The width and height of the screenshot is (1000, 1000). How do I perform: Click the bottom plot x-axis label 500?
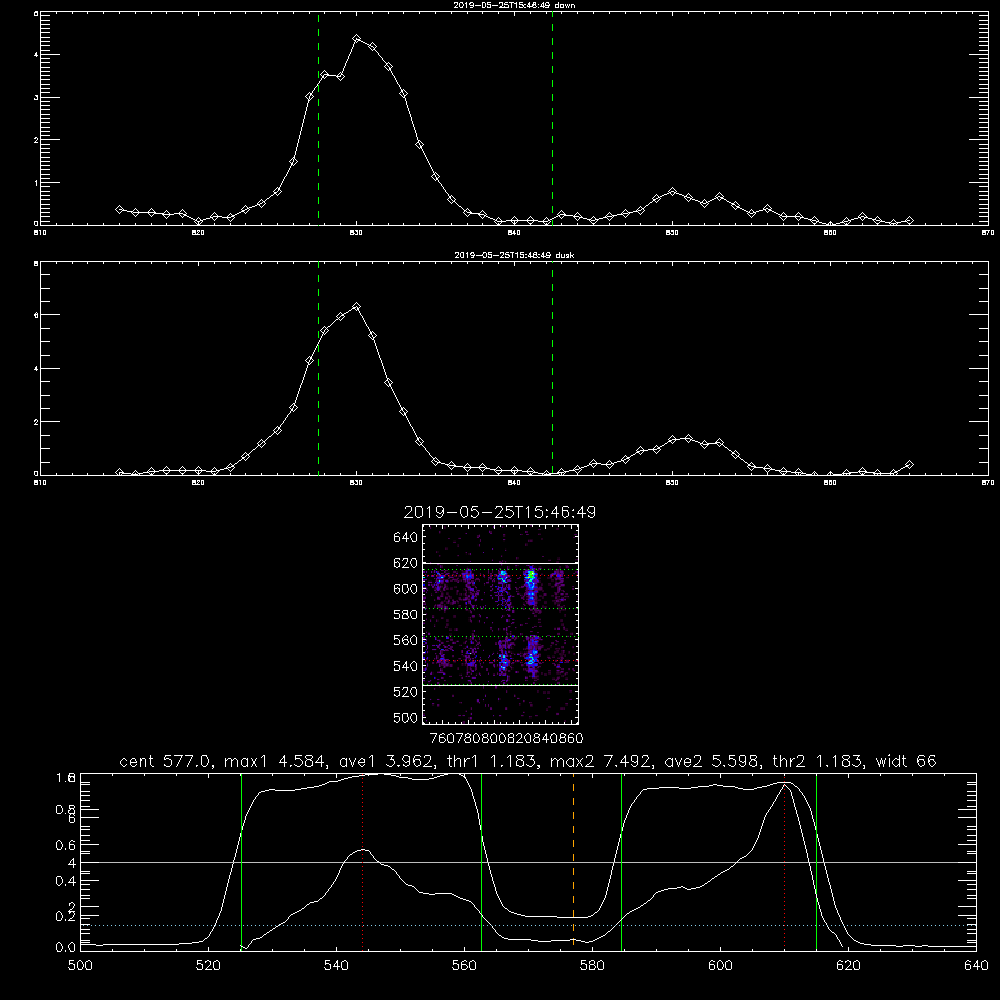(x=80, y=966)
